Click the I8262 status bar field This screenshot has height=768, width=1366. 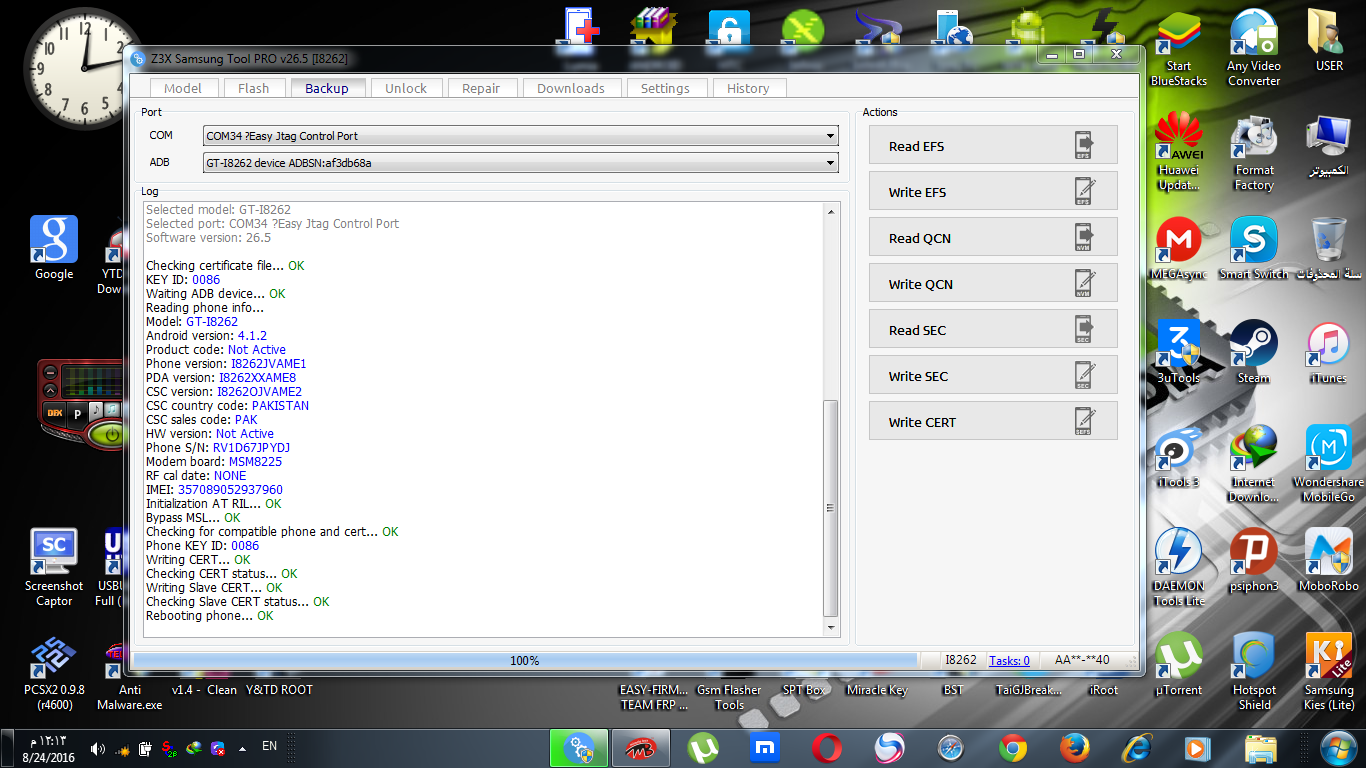(962, 661)
